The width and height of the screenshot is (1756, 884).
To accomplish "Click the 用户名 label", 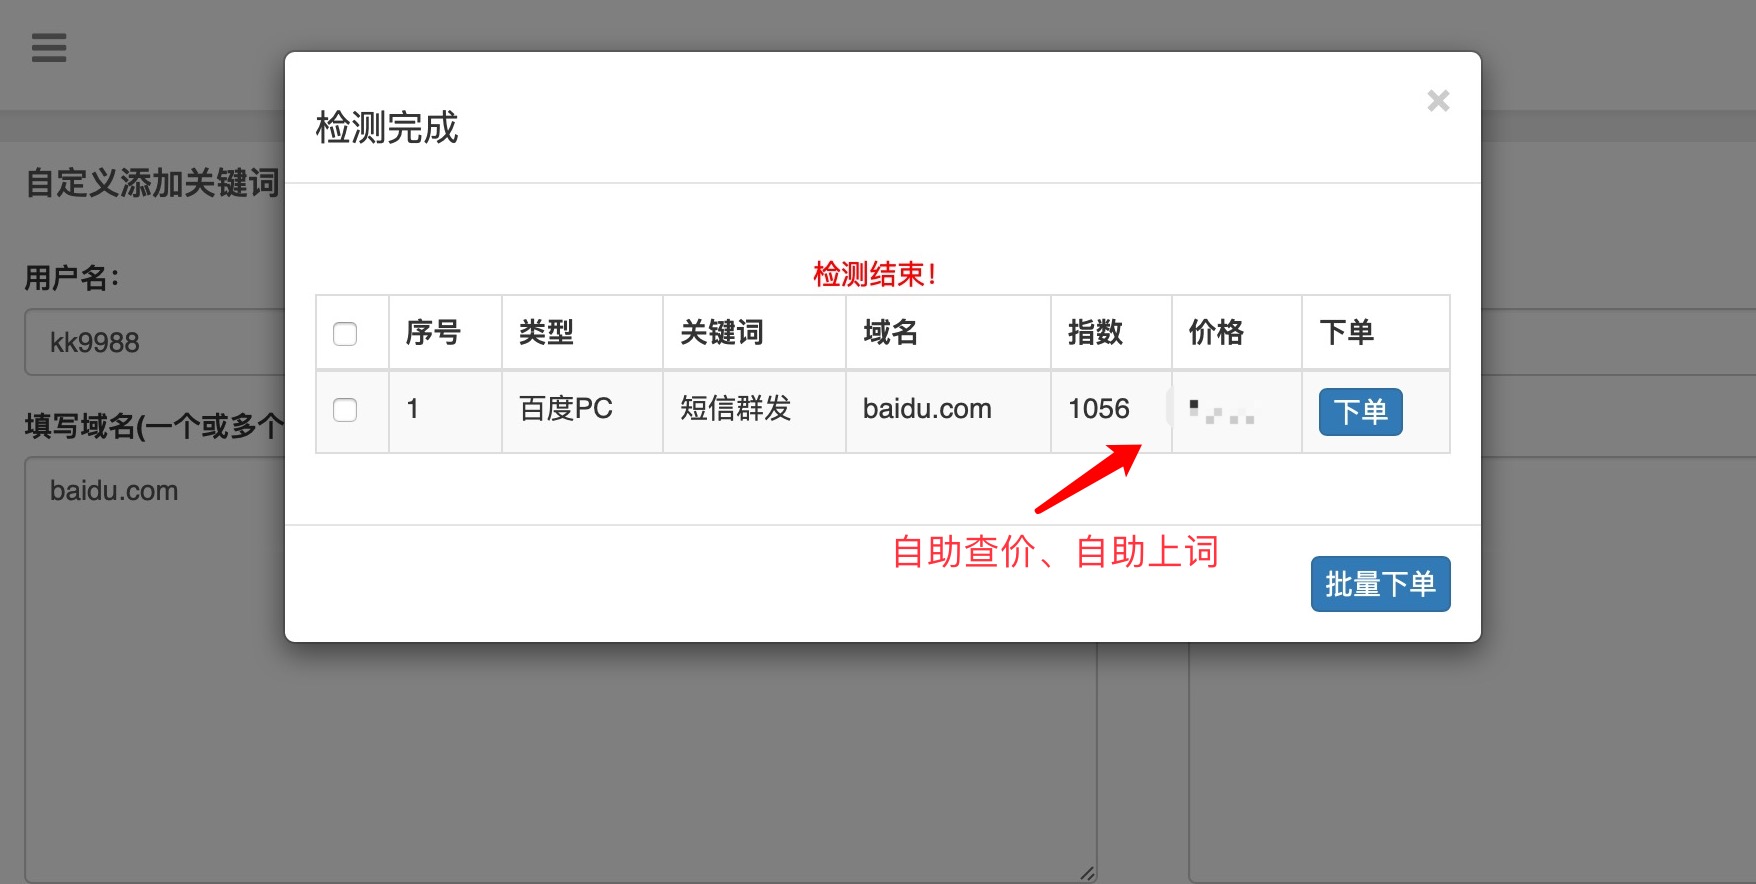I will tap(72, 278).
